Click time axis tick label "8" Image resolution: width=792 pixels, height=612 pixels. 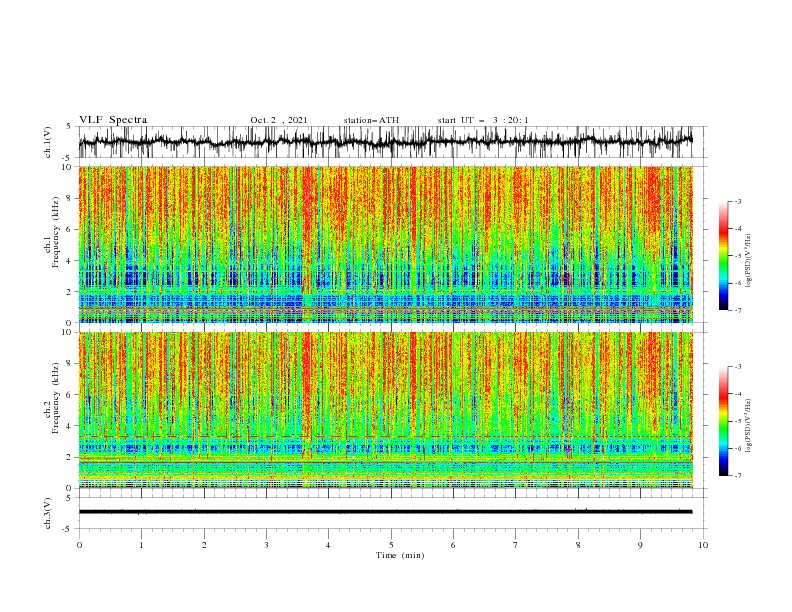click(578, 545)
